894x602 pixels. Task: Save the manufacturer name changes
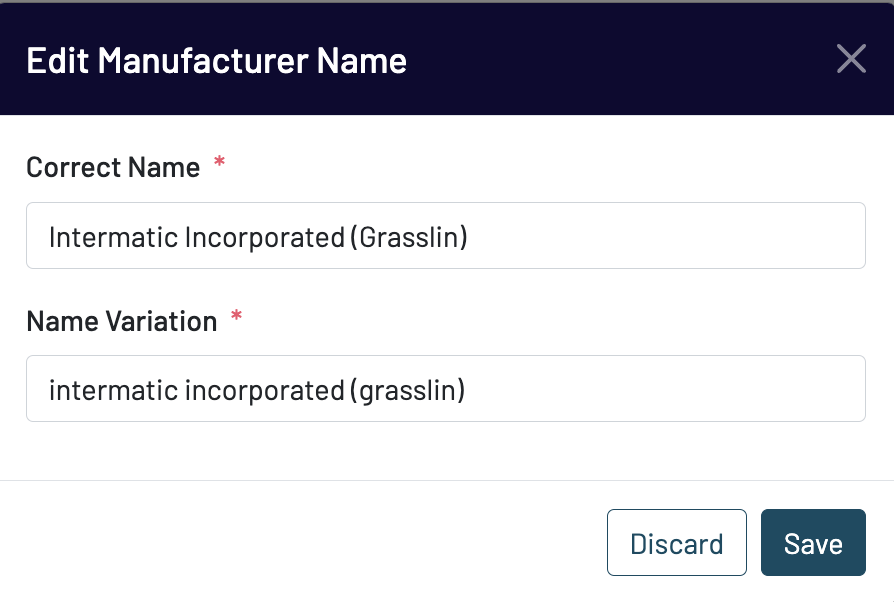(813, 543)
